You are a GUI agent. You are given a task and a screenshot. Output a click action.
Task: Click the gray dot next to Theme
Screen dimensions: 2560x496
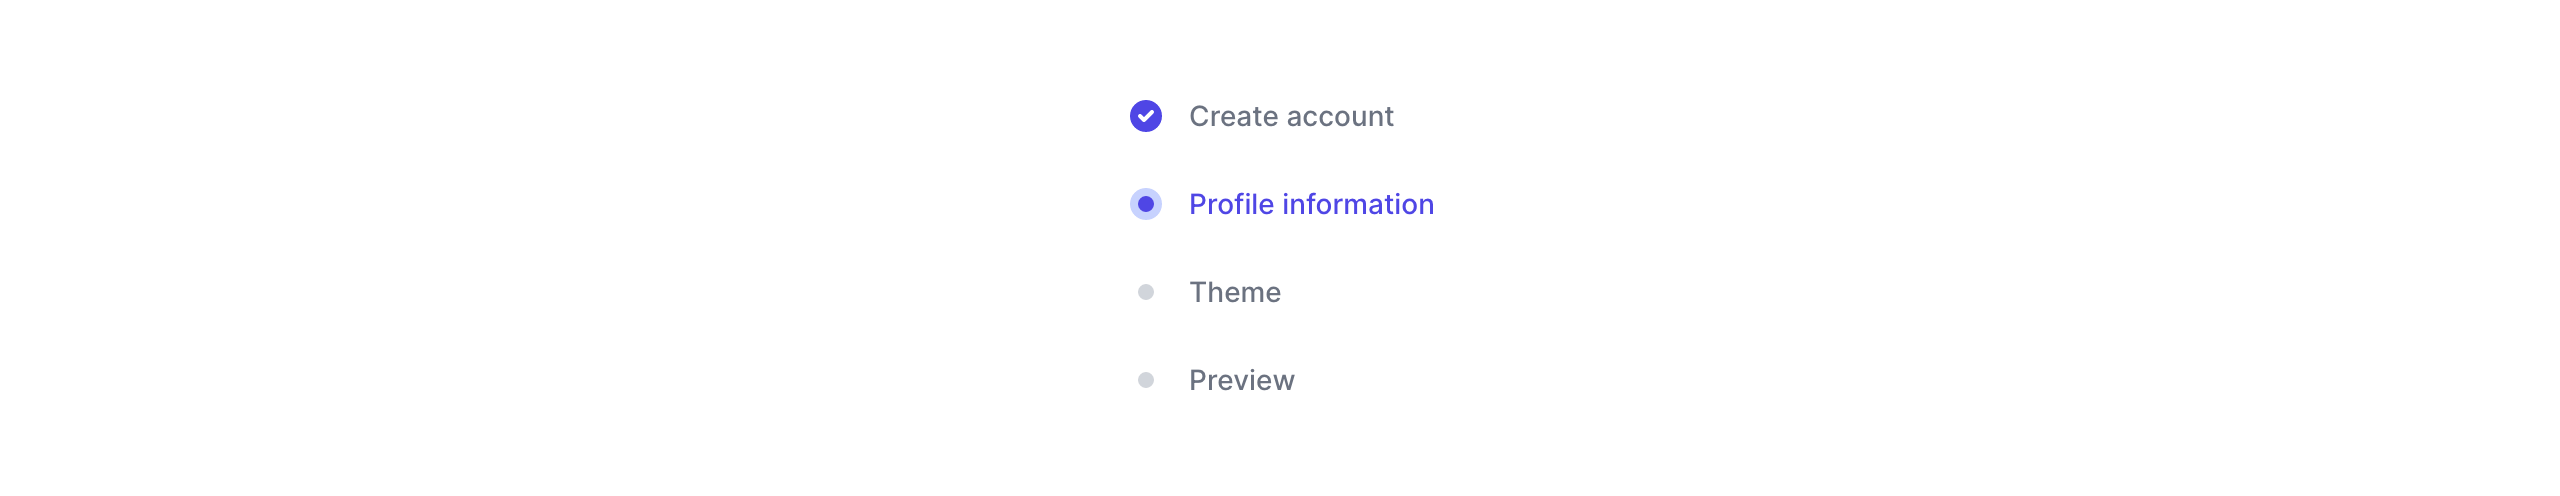coord(1145,292)
